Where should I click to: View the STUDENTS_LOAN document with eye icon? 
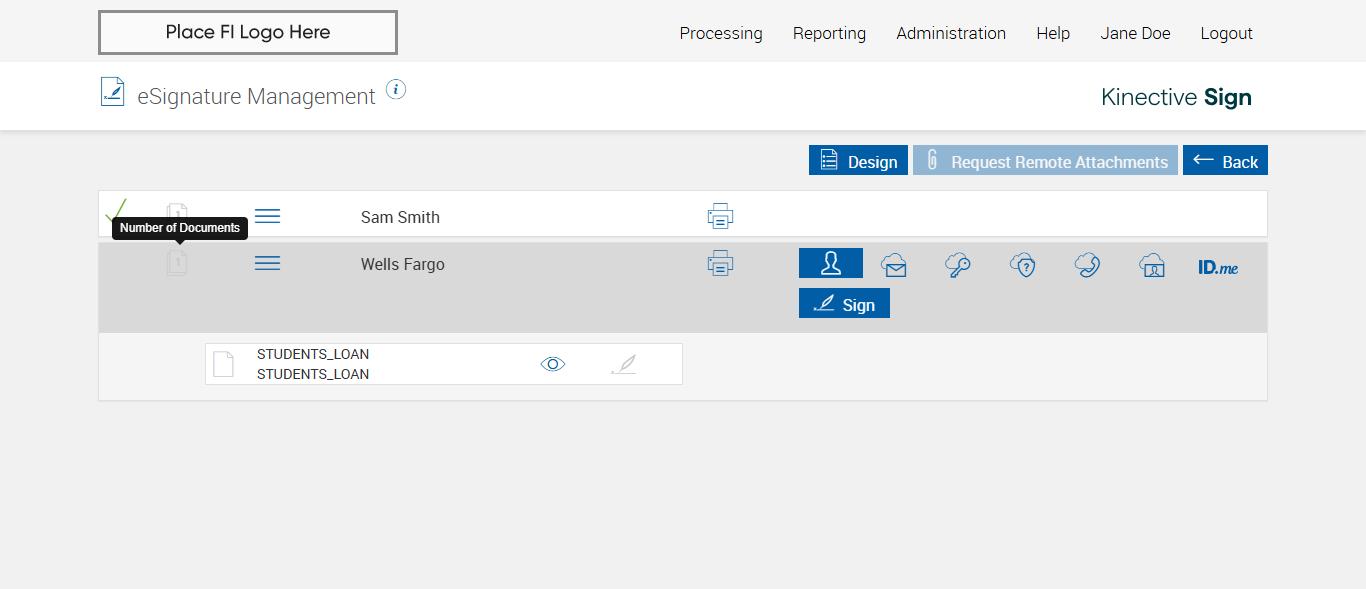pyautogui.click(x=553, y=364)
